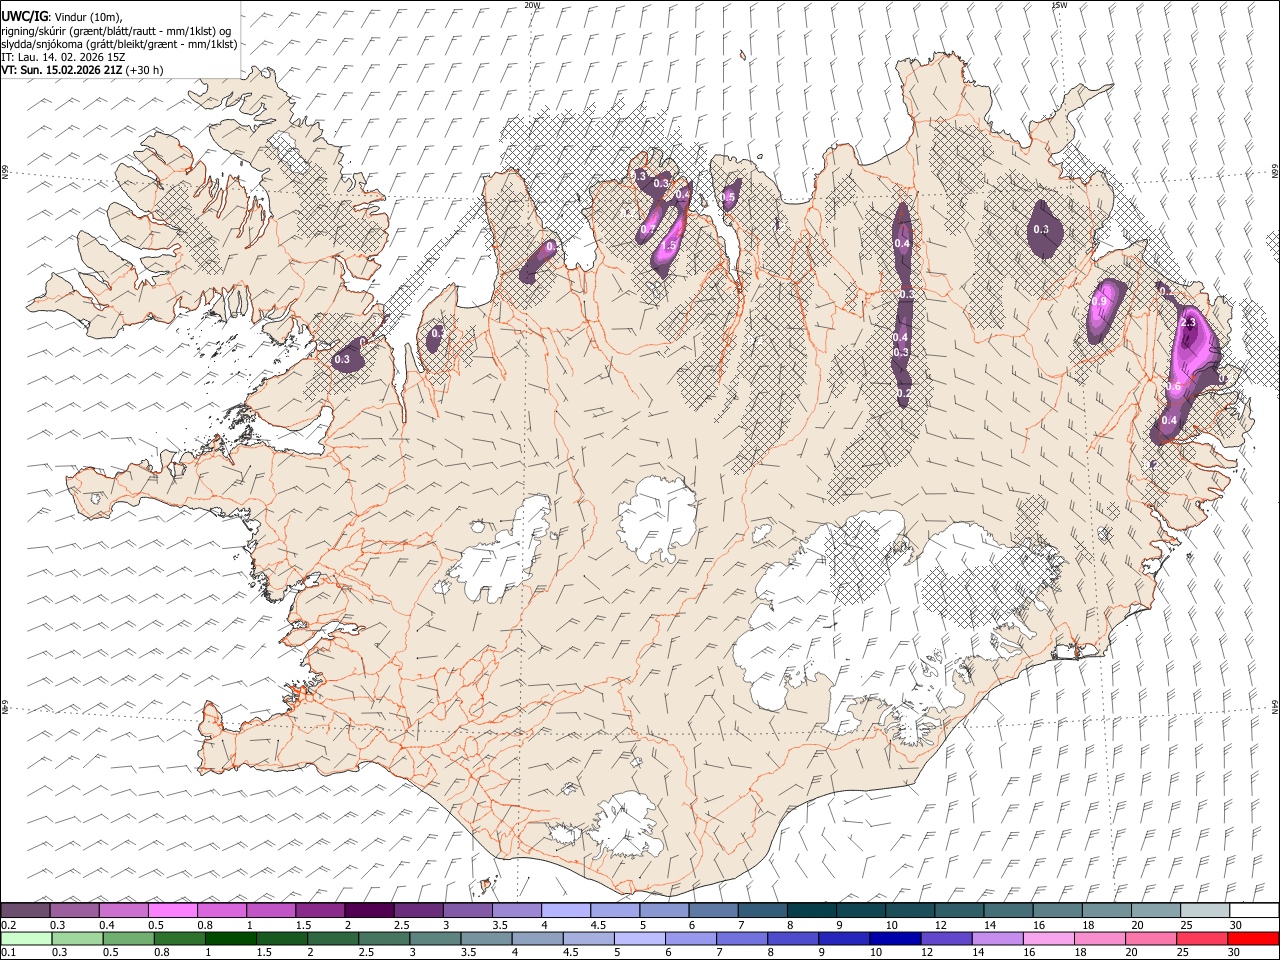Screen dimensions: 1280x960
Task: Click the Langjökull glacier west of center
Action: tap(500, 555)
